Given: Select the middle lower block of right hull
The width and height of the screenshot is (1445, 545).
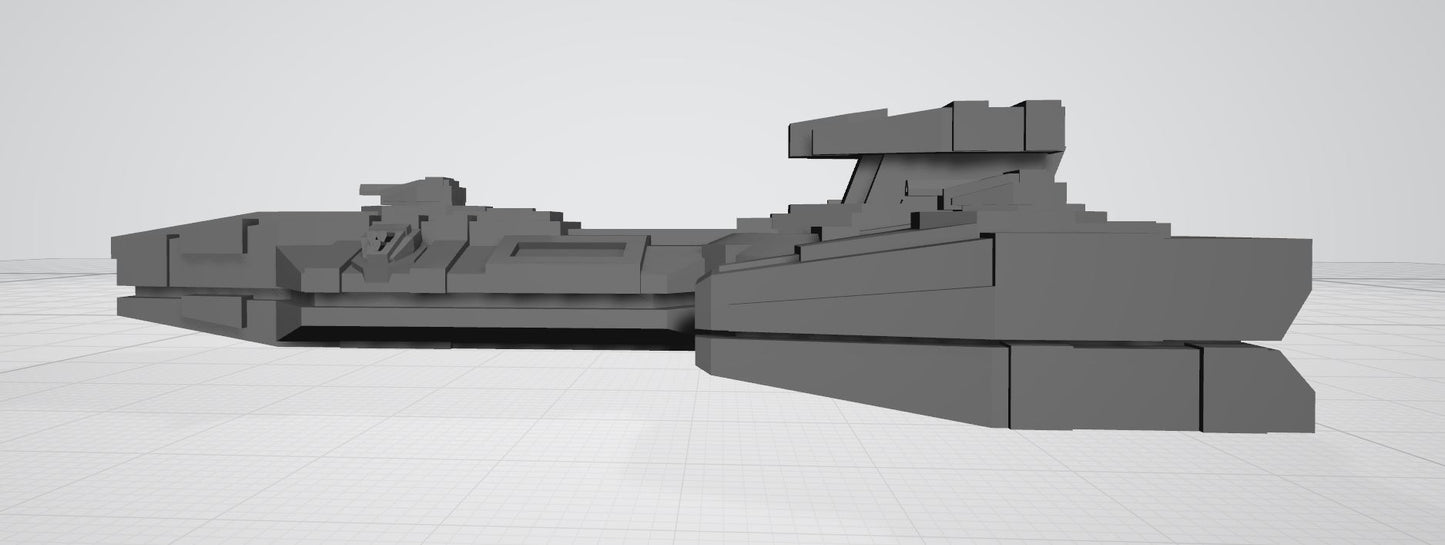Looking at the screenshot, I should click(1103, 386).
